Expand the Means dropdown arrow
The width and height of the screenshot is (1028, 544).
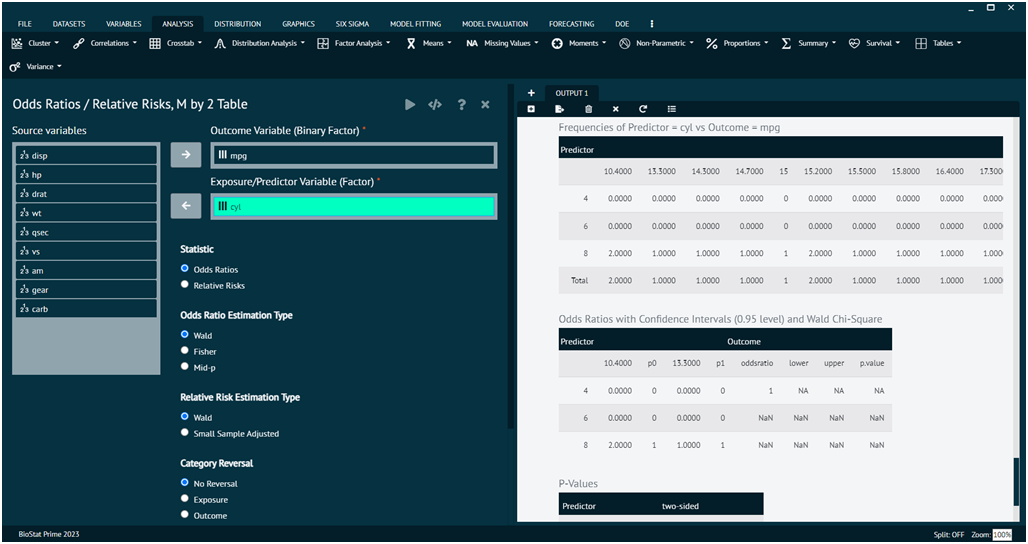pyautogui.click(x=449, y=43)
